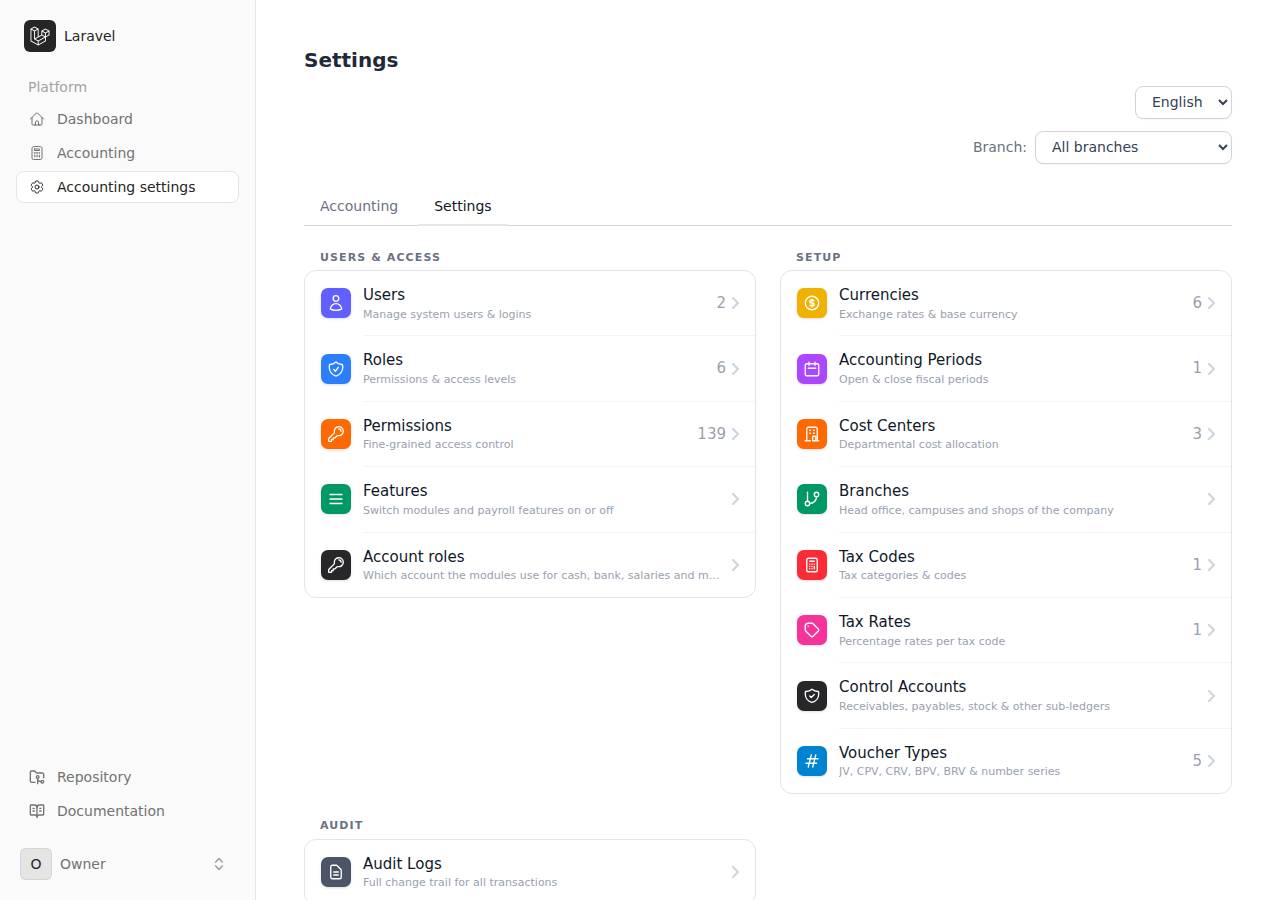
Task: Switch to the Accounting tab
Action: 359,206
